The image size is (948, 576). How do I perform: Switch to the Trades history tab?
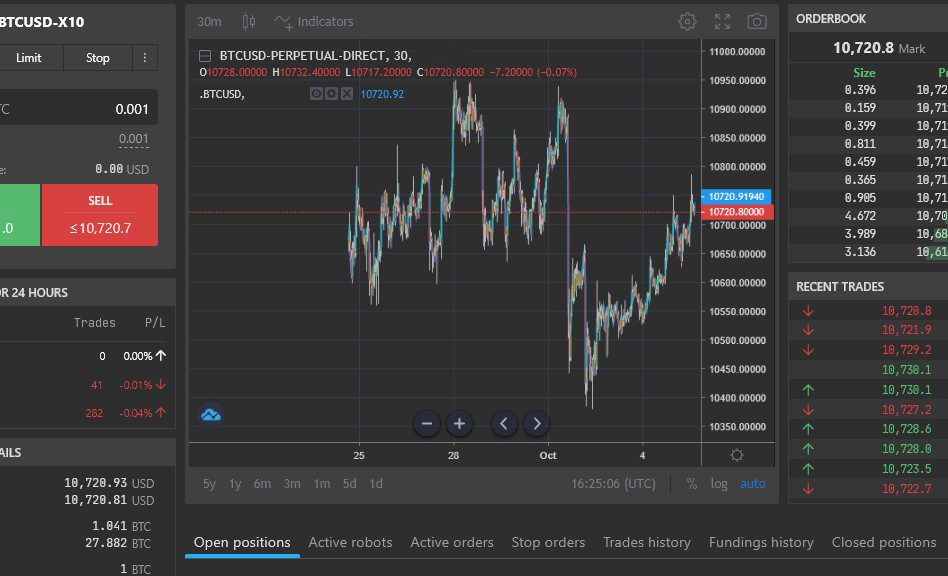tap(647, 542)
